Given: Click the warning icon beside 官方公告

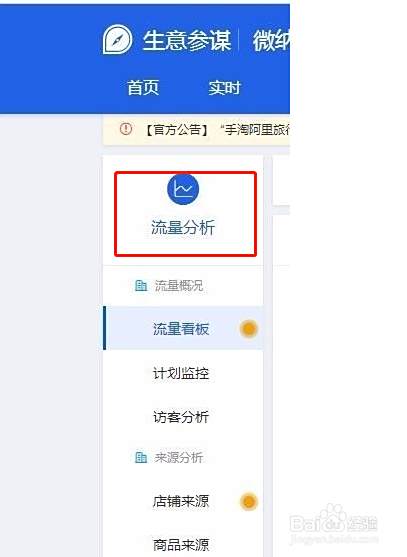Looking at the screenshot, I should pos(126,129).
